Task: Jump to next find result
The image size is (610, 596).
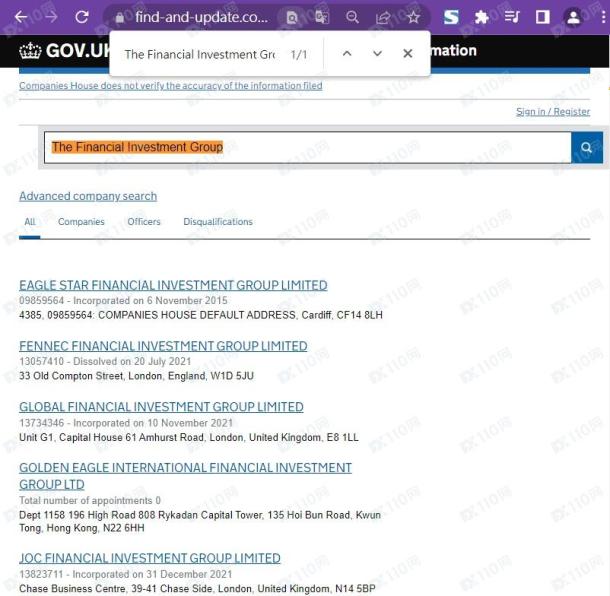Action: (377, 54)
